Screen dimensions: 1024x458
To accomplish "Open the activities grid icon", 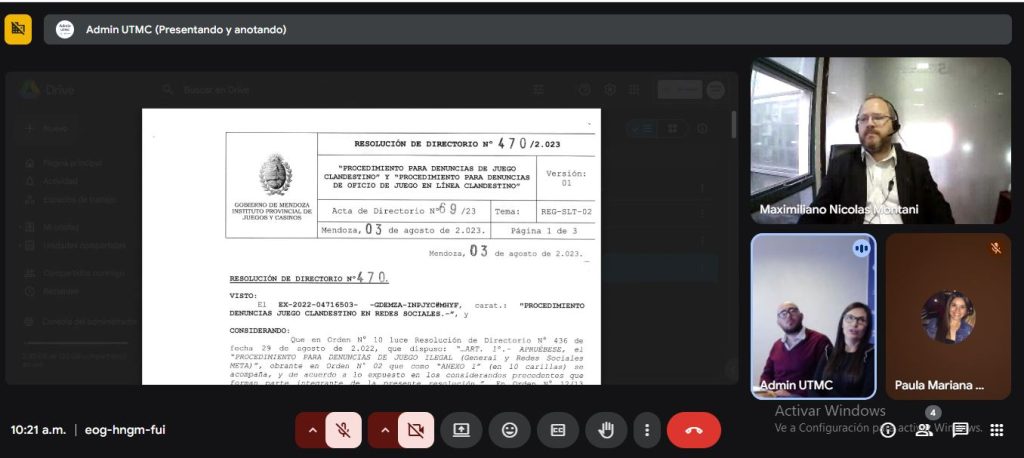I will pyautogui.click(x=996, y=430).
